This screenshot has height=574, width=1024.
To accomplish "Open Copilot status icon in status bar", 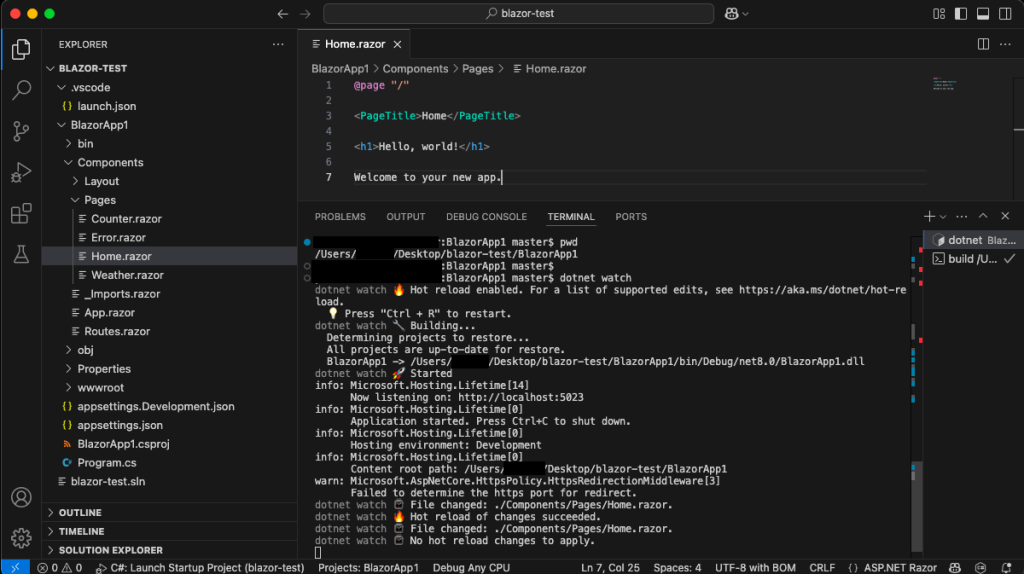I will click(x=955, y=567).
